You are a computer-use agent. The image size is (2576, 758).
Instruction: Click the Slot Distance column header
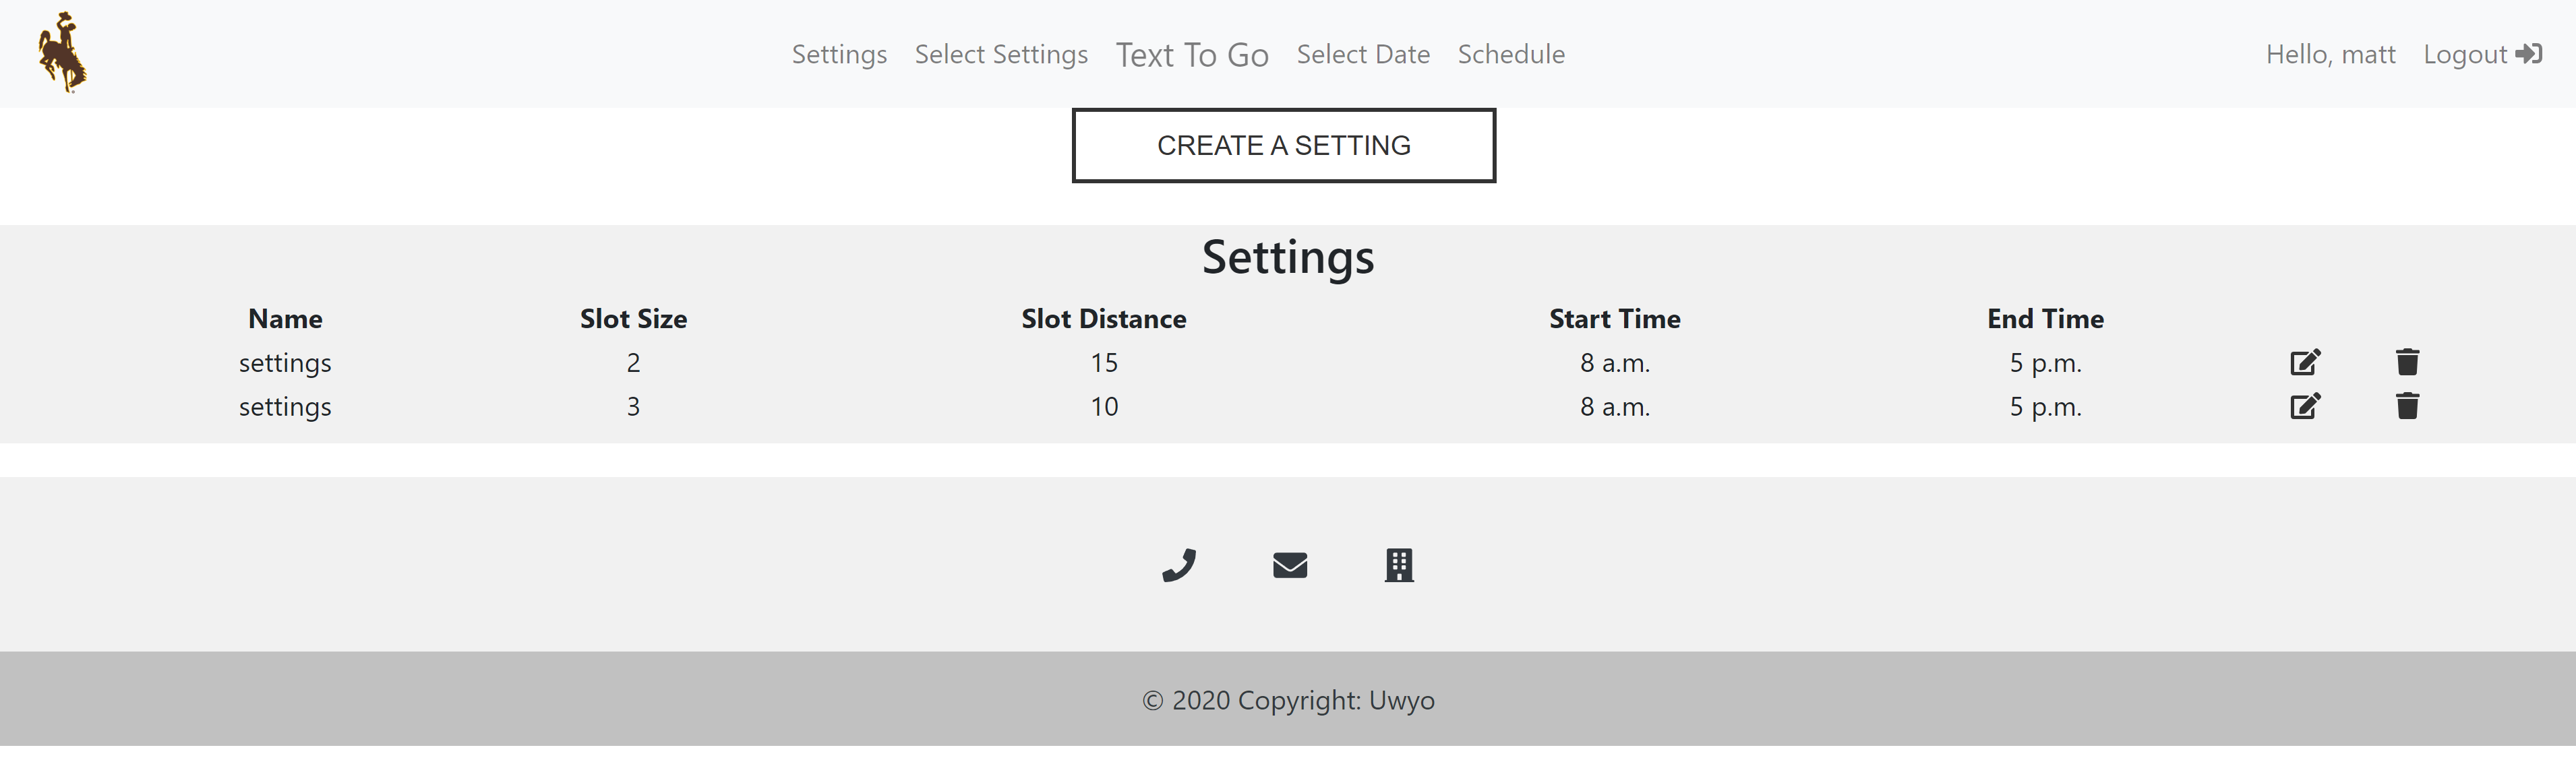coord(1104,318)
